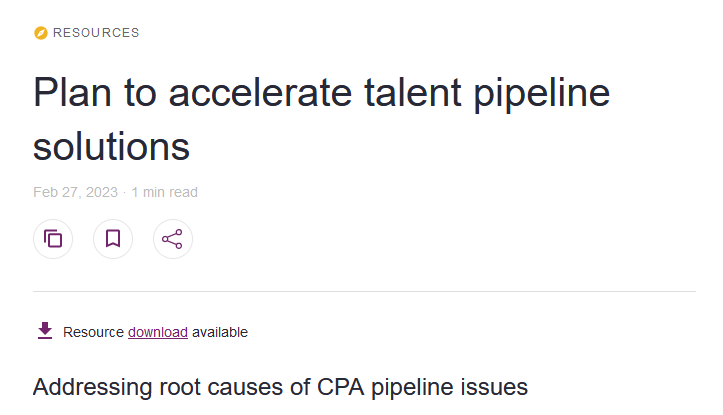
Task: Click the copy link icon button
Action: click(x=53, y=239)
